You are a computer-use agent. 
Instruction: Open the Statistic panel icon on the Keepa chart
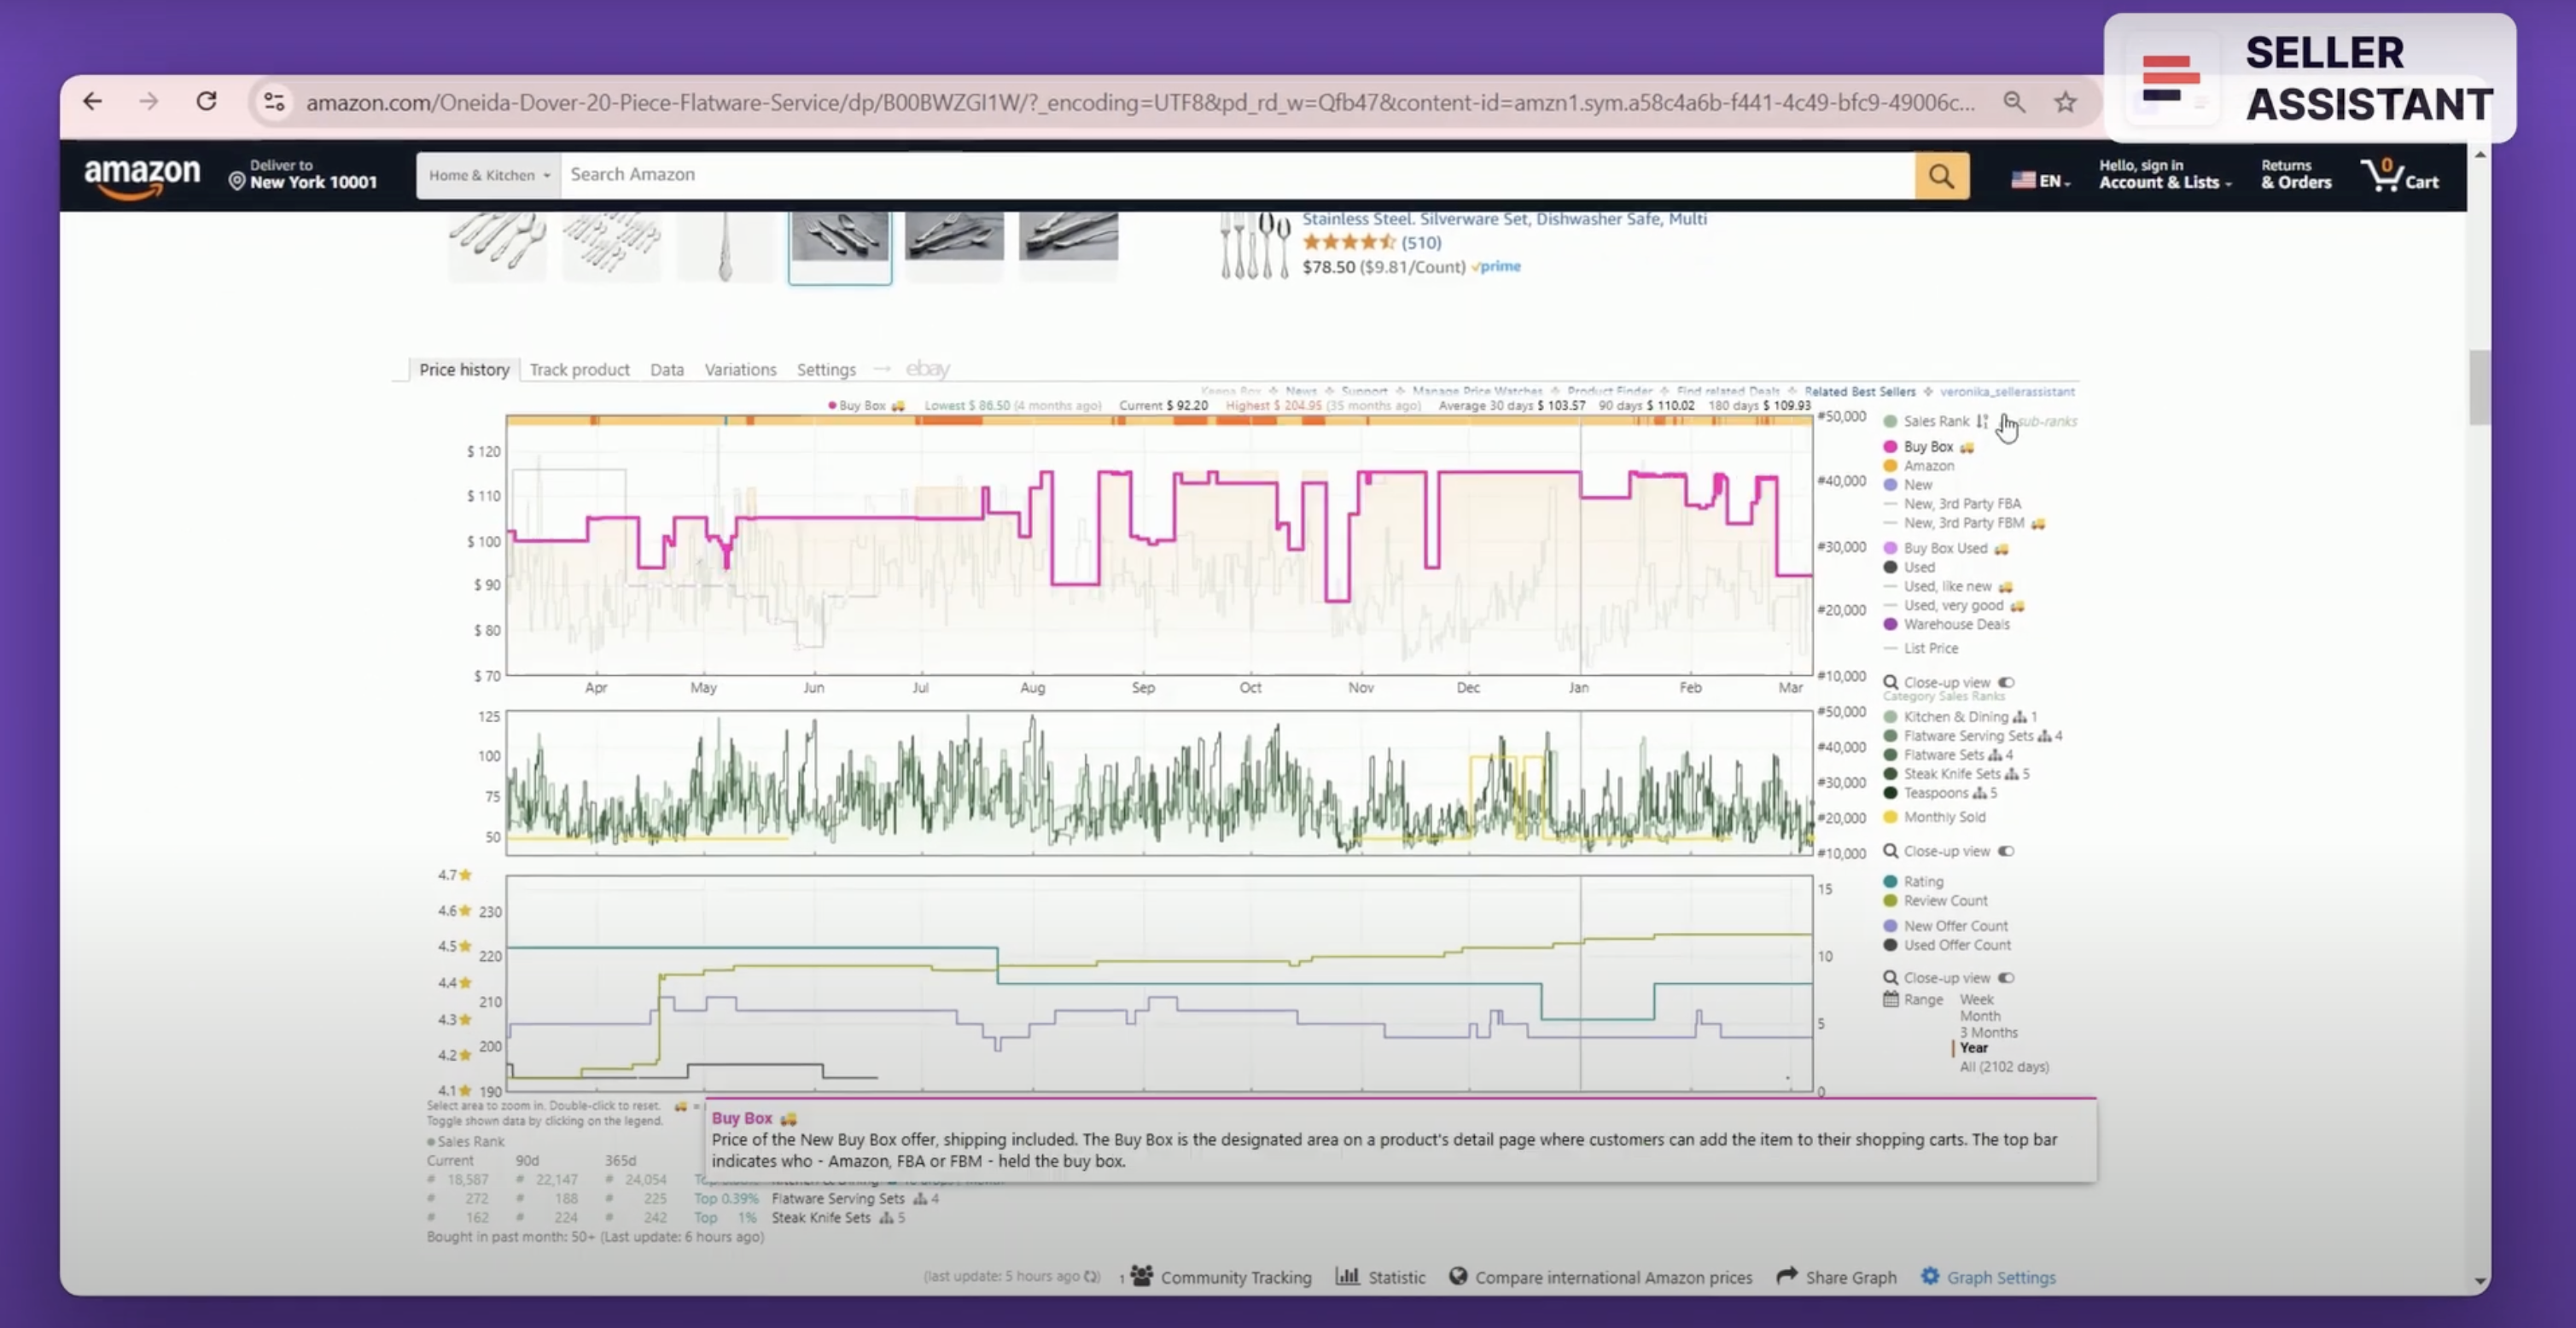pyautogui.click(x=1347, y=1277)
